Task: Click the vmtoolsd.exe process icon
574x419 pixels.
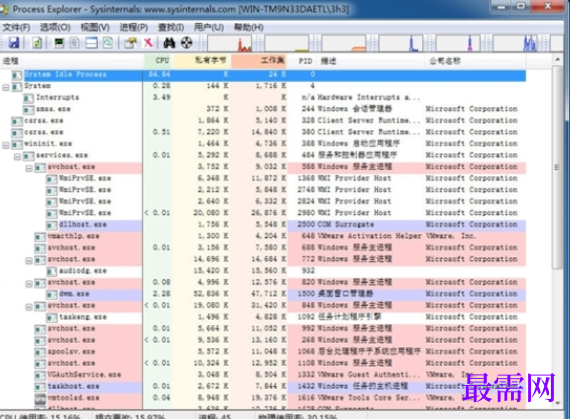Action: (40, 399)
